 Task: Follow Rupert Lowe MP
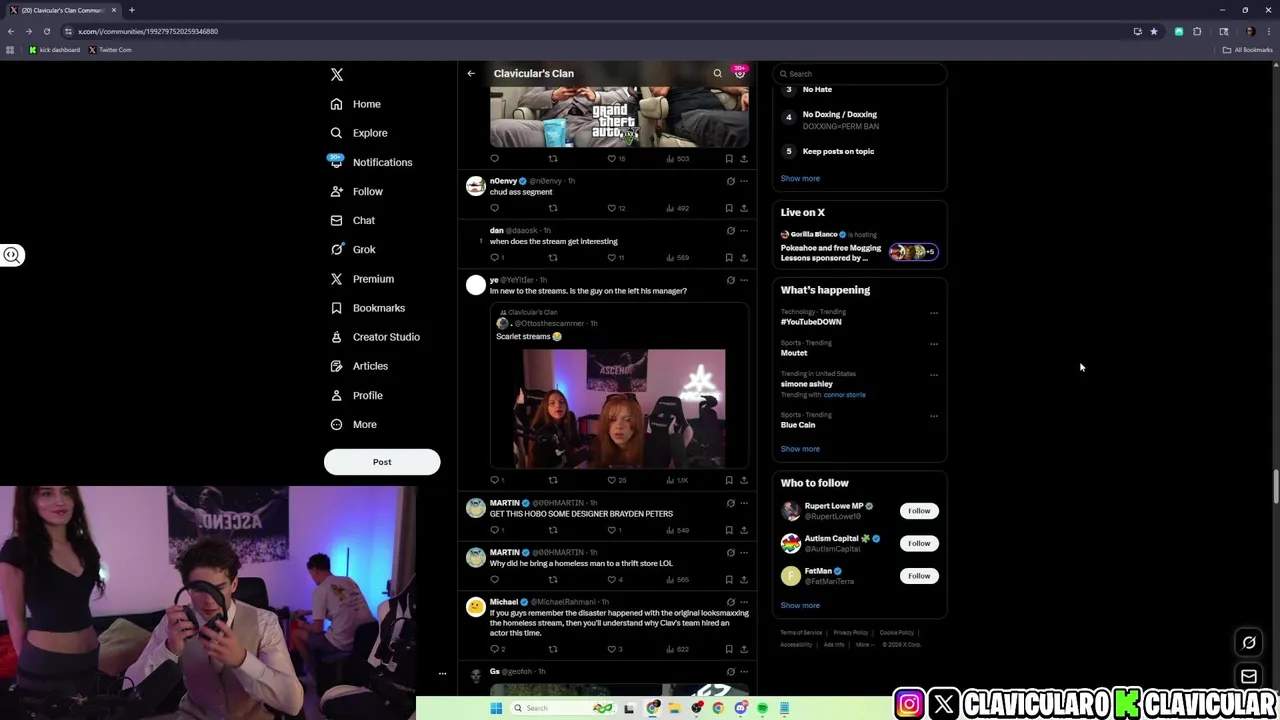coord(919,511)
